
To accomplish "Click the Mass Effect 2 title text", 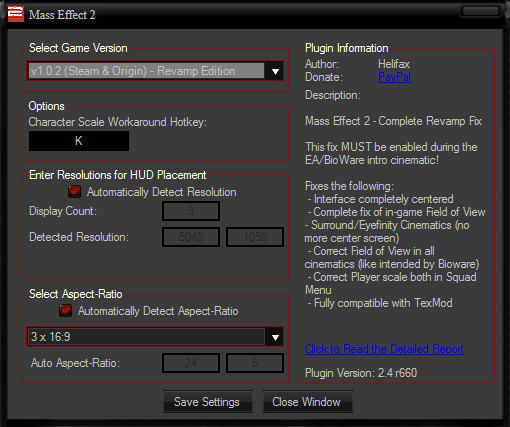I will point(62,15).
